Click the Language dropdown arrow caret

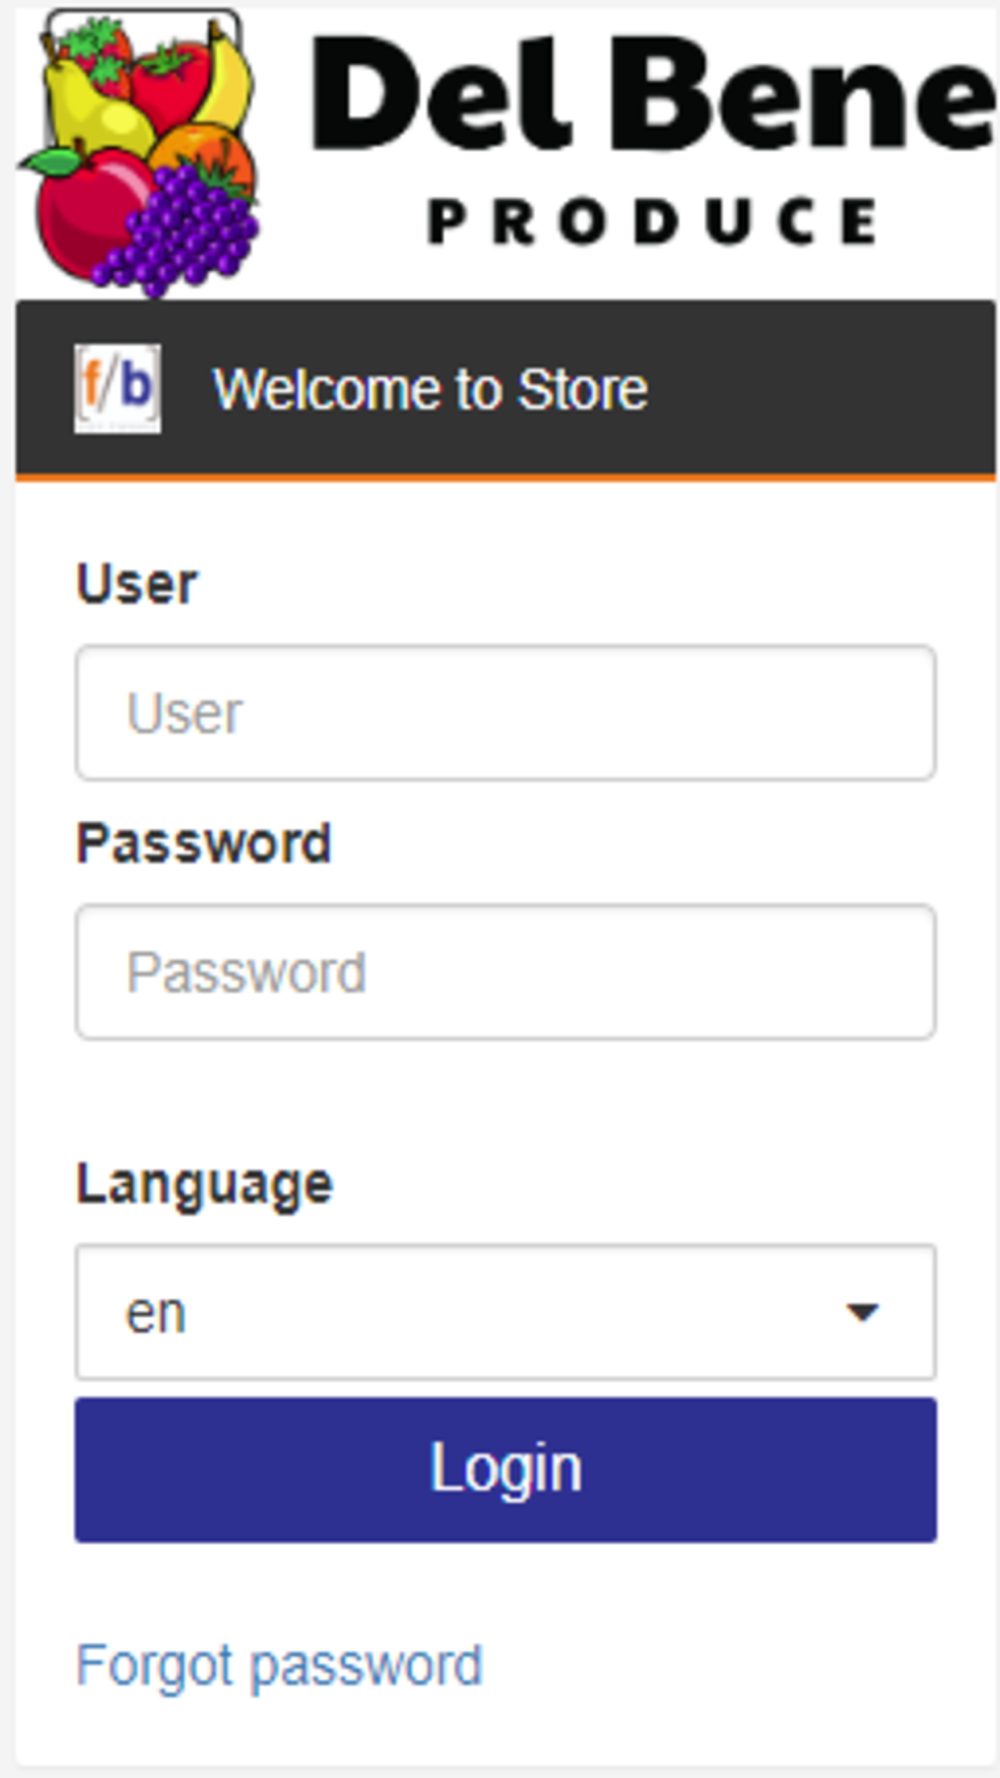(862, 1312)
